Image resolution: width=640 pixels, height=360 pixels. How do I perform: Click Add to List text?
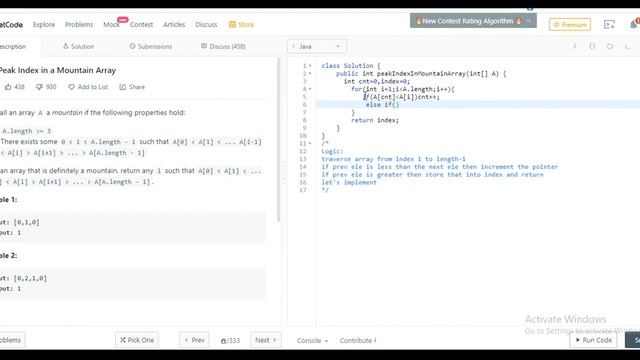point(93,87)
